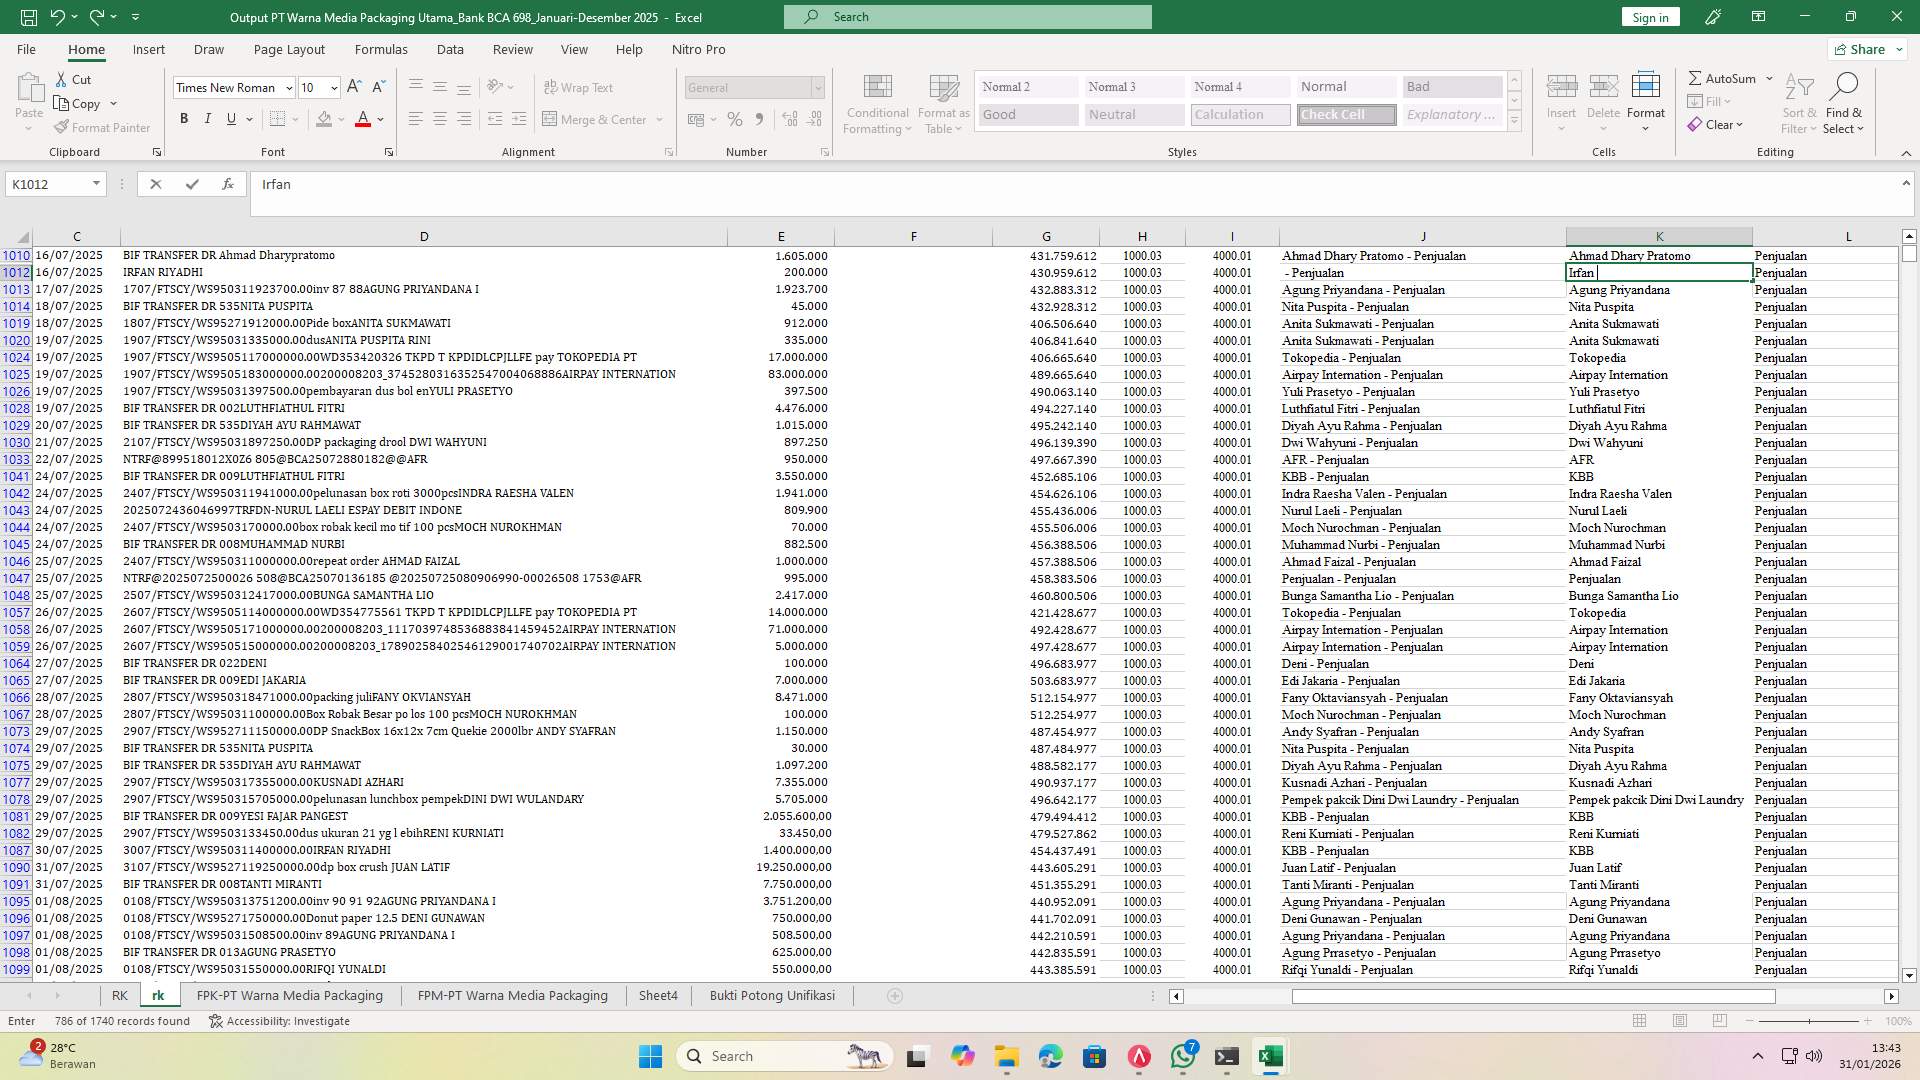Expand the Fill Color dropdown arrow

click(x=340, y=119)
